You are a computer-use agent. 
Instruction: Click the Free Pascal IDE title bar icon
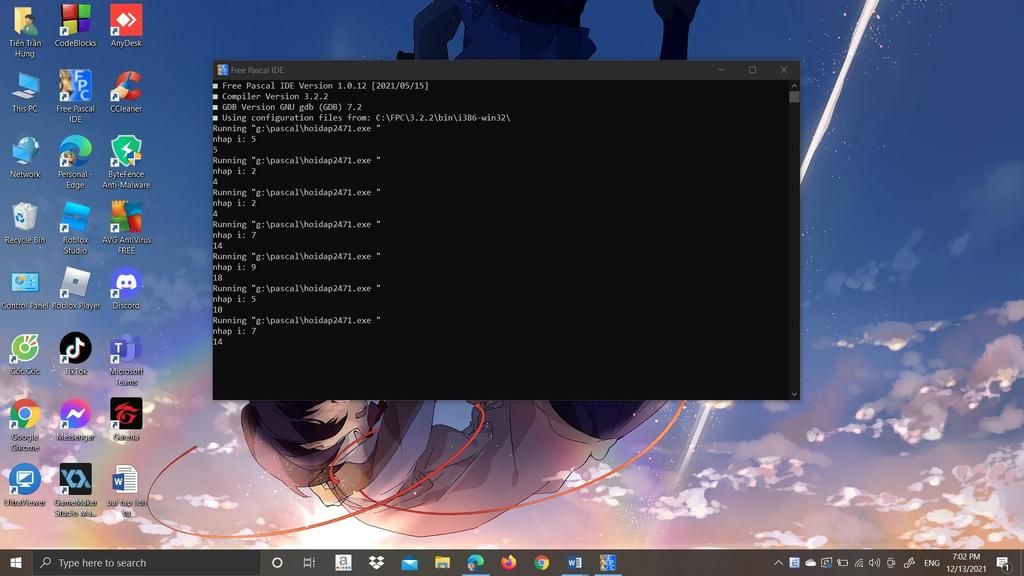pos(223,70)
